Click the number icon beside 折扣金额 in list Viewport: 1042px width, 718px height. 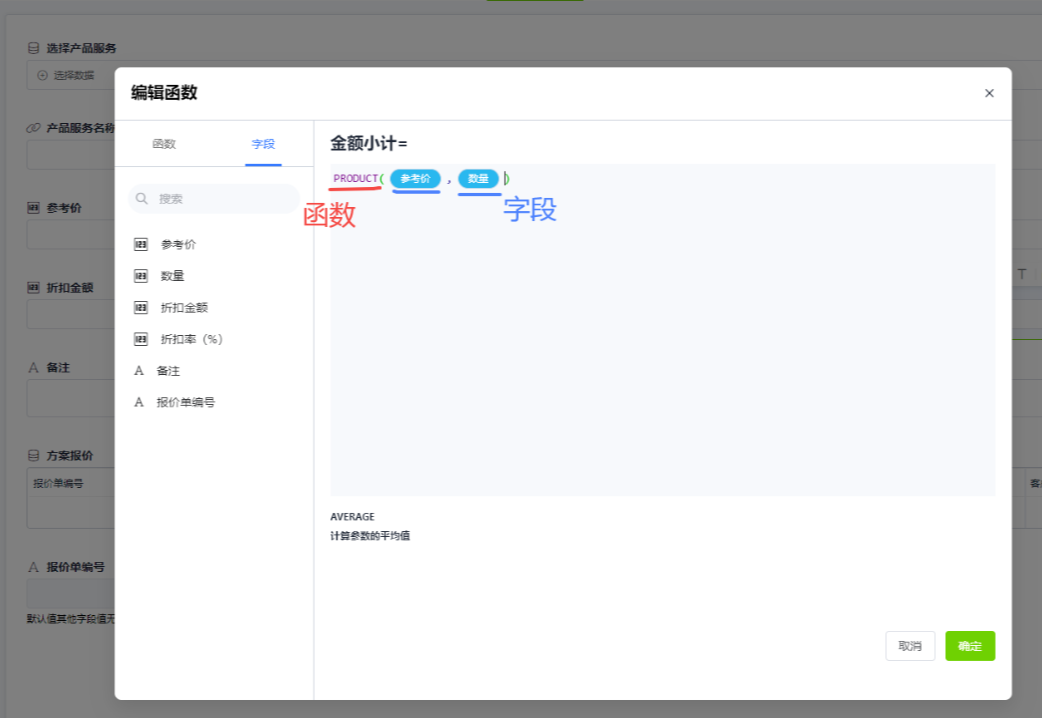coord(141,308)
